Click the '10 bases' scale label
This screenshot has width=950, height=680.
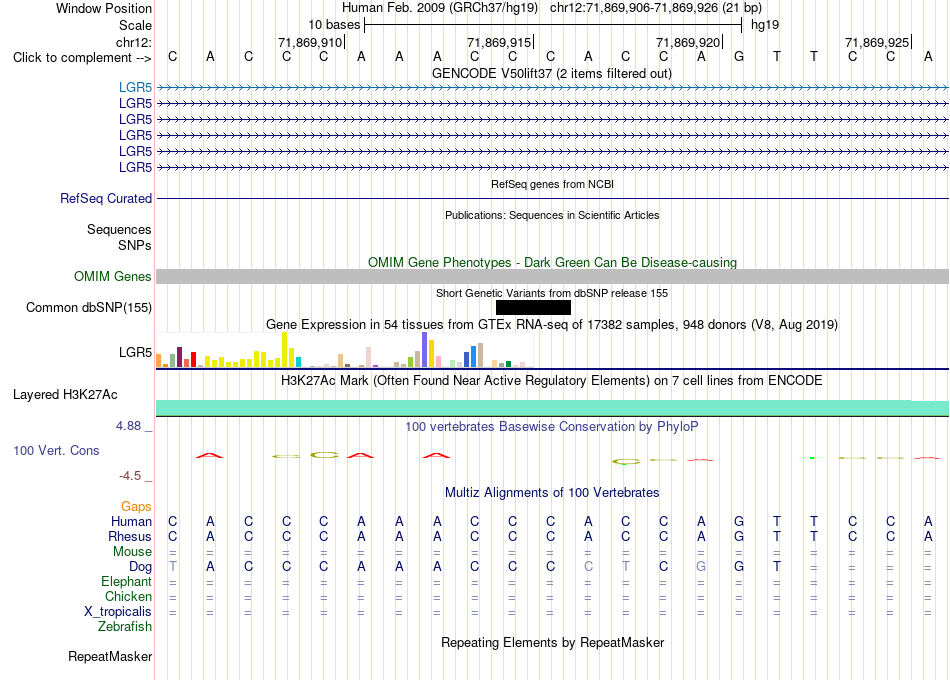[x=334, y=25]
